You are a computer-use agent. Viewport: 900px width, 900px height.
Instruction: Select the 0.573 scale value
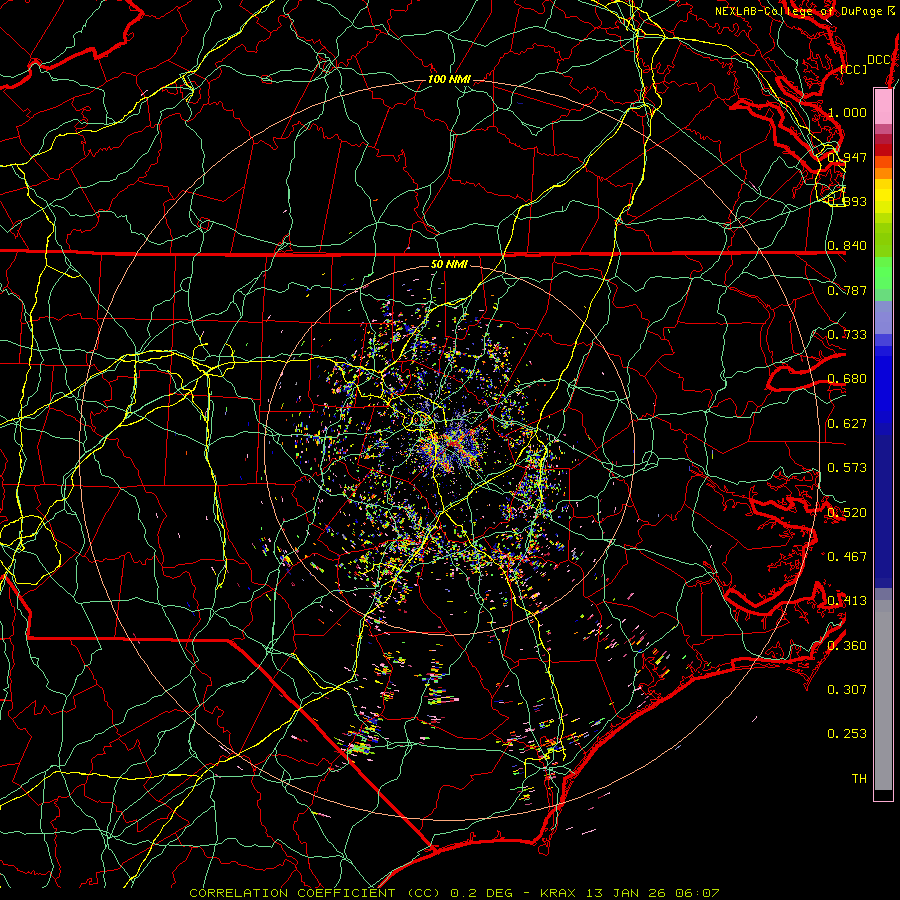coord(847,468)
